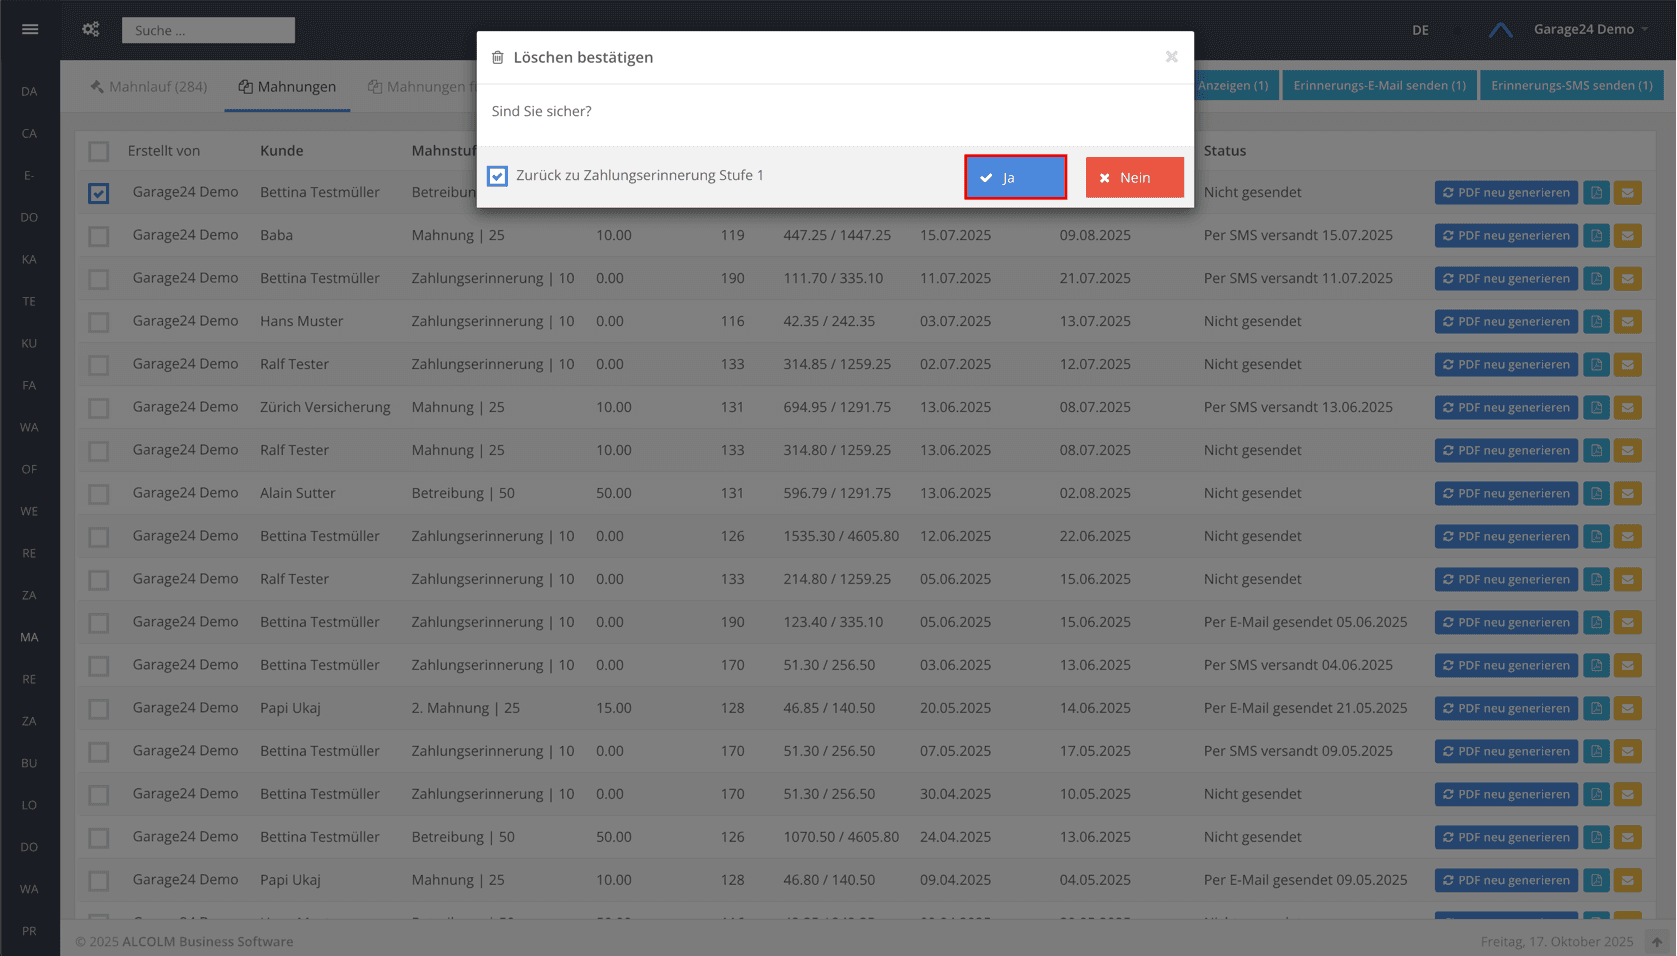Switch to the Mahnlauf (284) tab
Image resolution: width=1677 pixels, height=956 pixels.
pyautogui.click(x=148, y=87)
